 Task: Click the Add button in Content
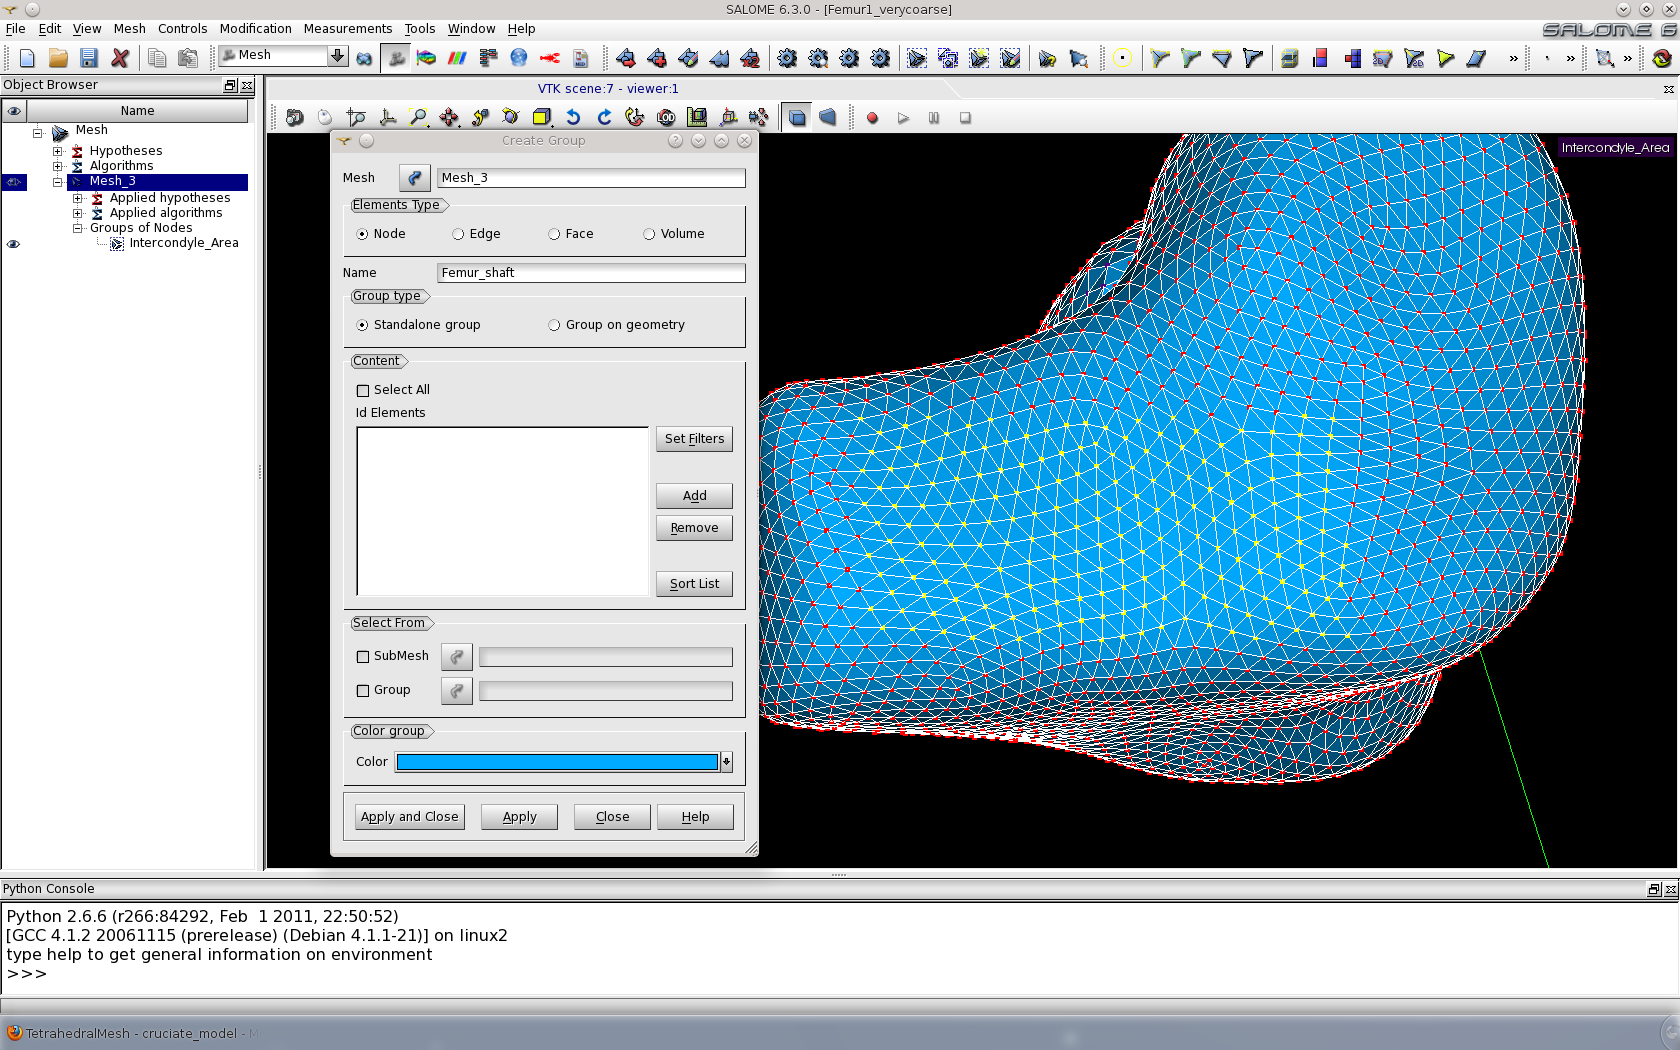(694, 496)
